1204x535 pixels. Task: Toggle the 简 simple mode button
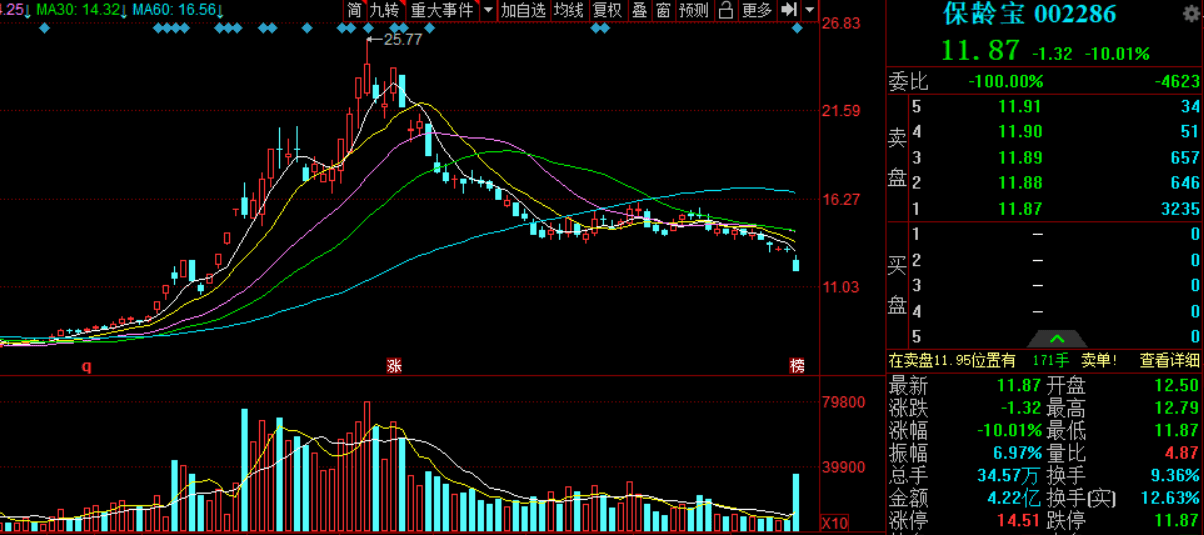click(x=354, y=10)
